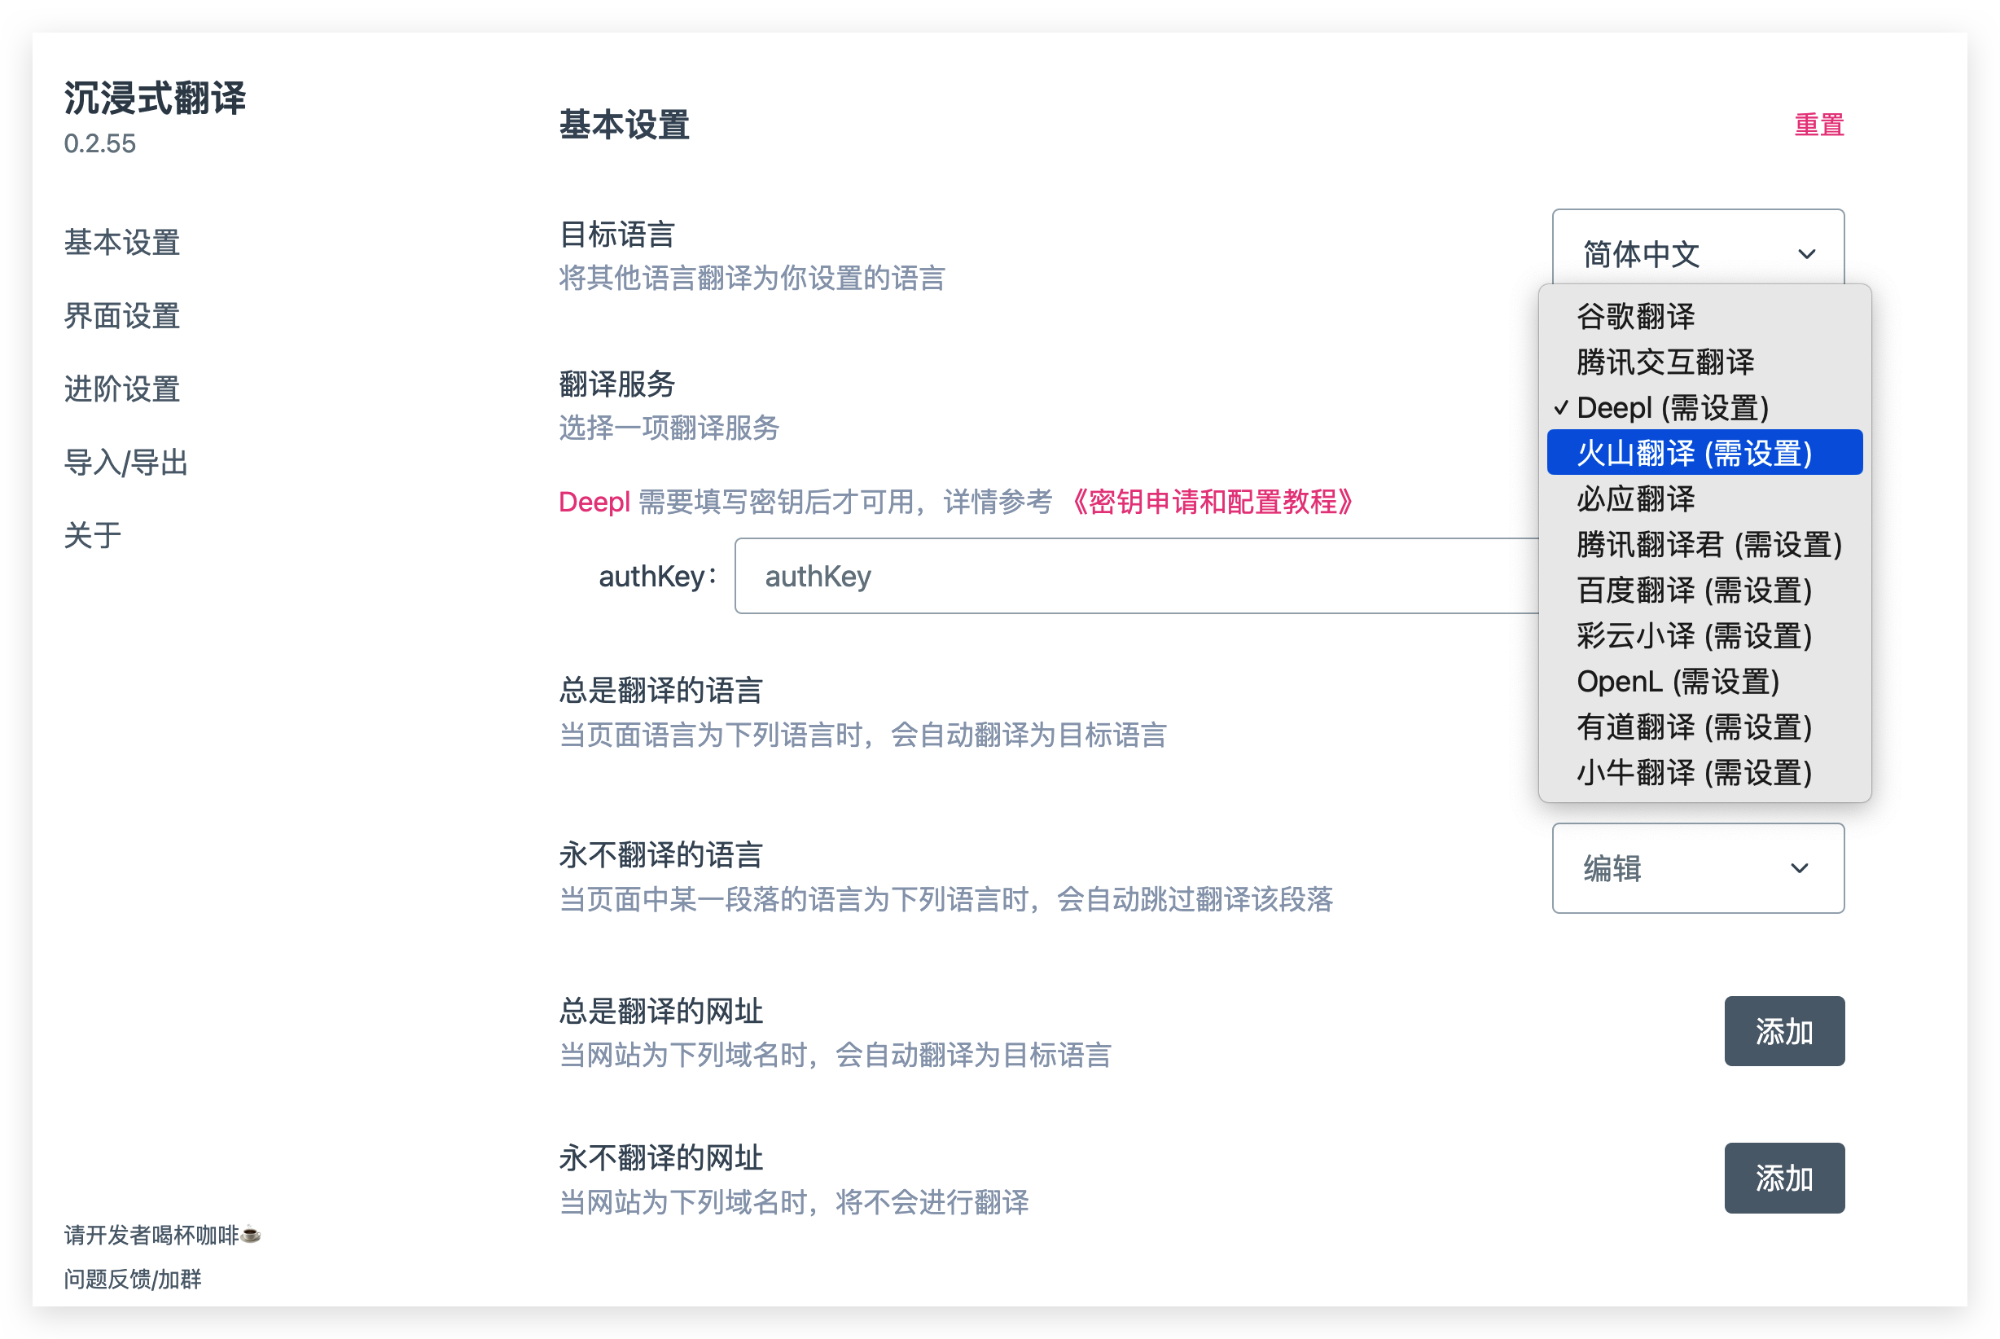Click the 0.2.55 version number

click(100, 144)
